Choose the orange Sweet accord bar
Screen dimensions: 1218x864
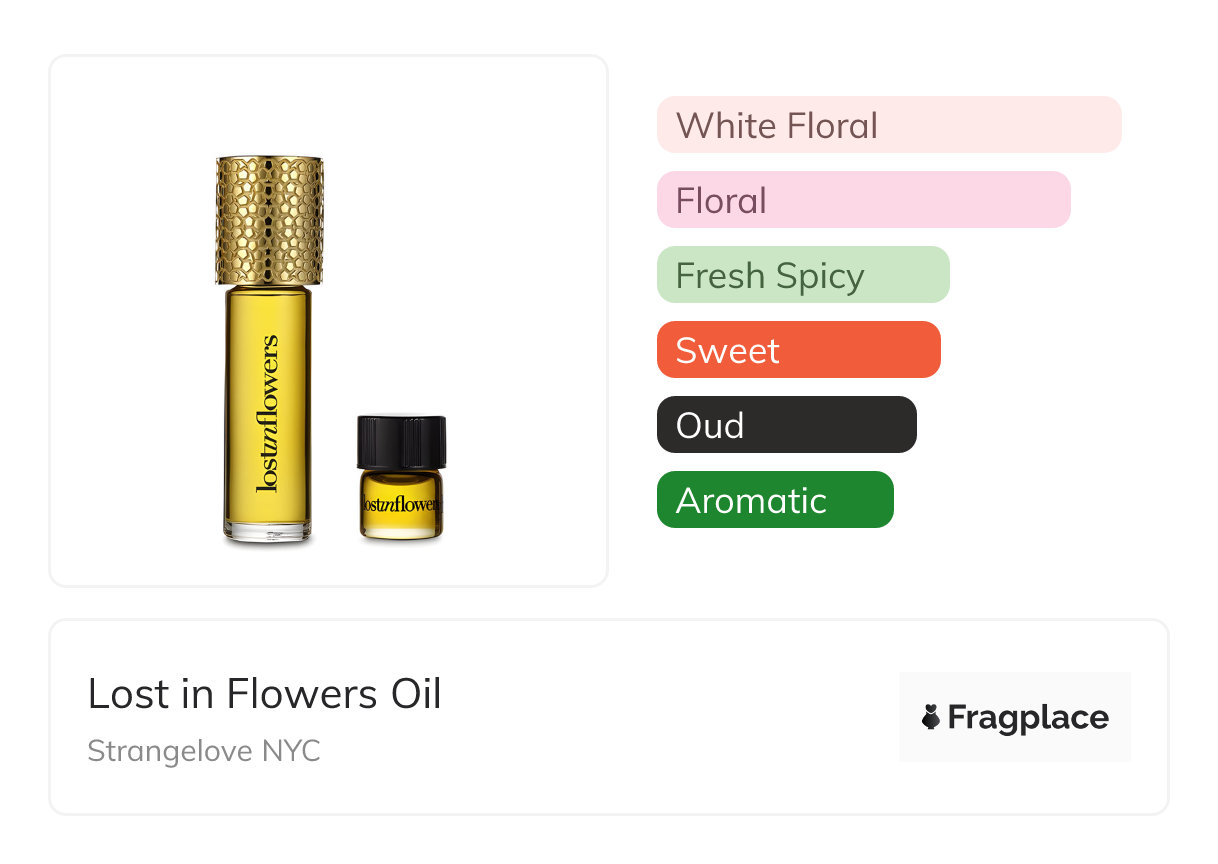[798, 350]
